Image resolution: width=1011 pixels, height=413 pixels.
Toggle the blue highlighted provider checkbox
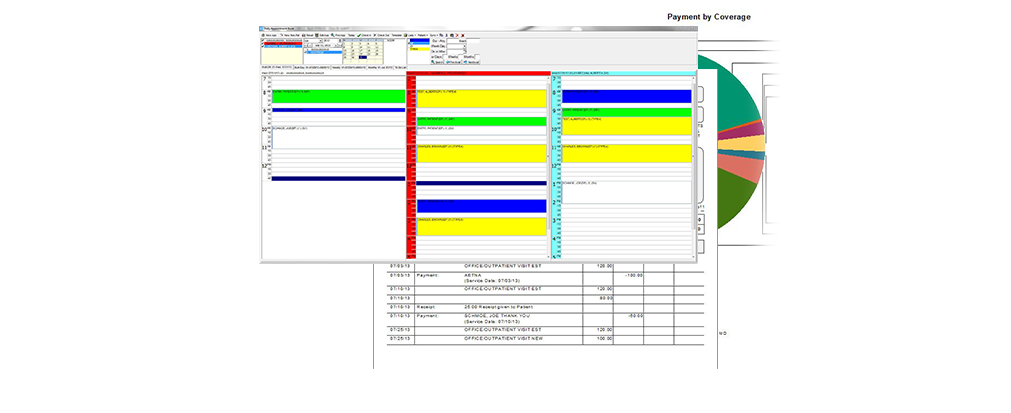click(263, 46)
